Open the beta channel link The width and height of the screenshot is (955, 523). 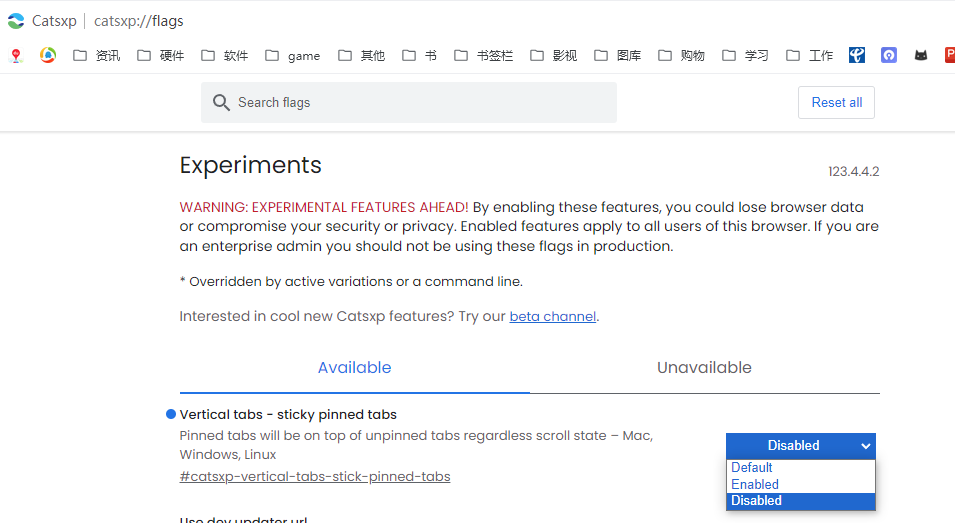click(x=552, y=317)
